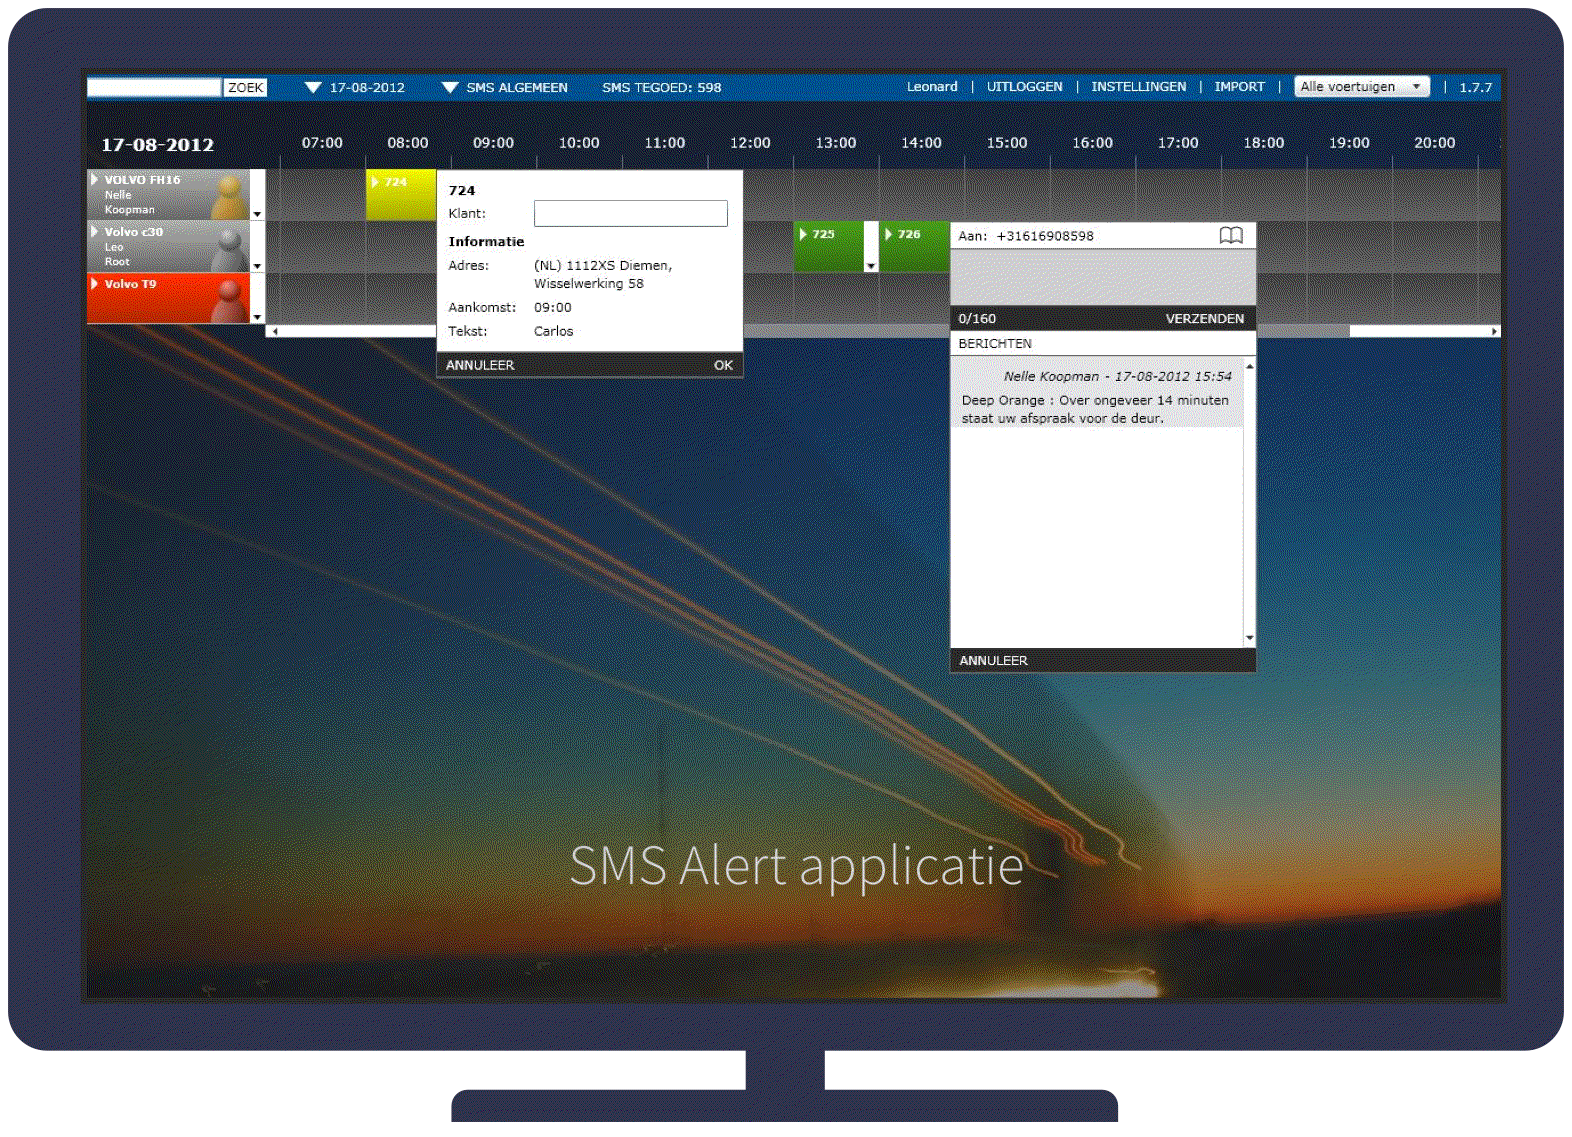This screenshot has height=1137, width=1572.
Task: Open INSTELLINGEN settings
Action: pos(1138,87)
